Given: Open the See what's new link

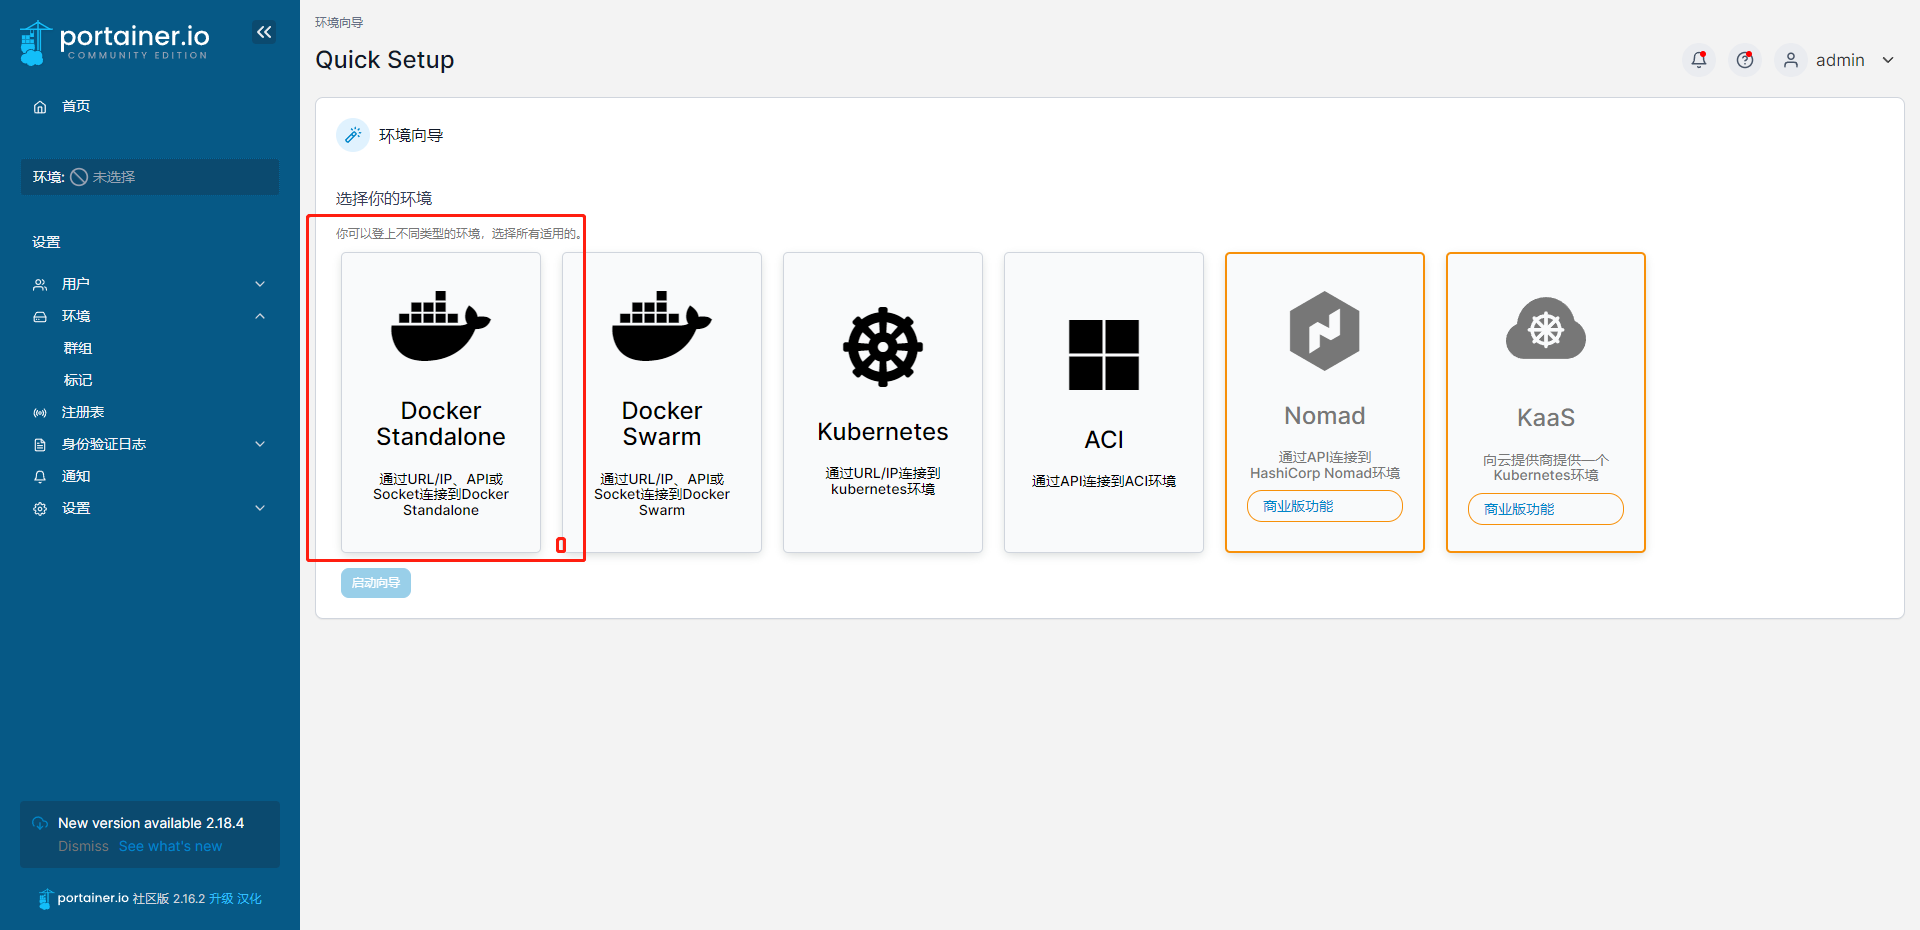Looking at the screenshot, I should point(170,846).
